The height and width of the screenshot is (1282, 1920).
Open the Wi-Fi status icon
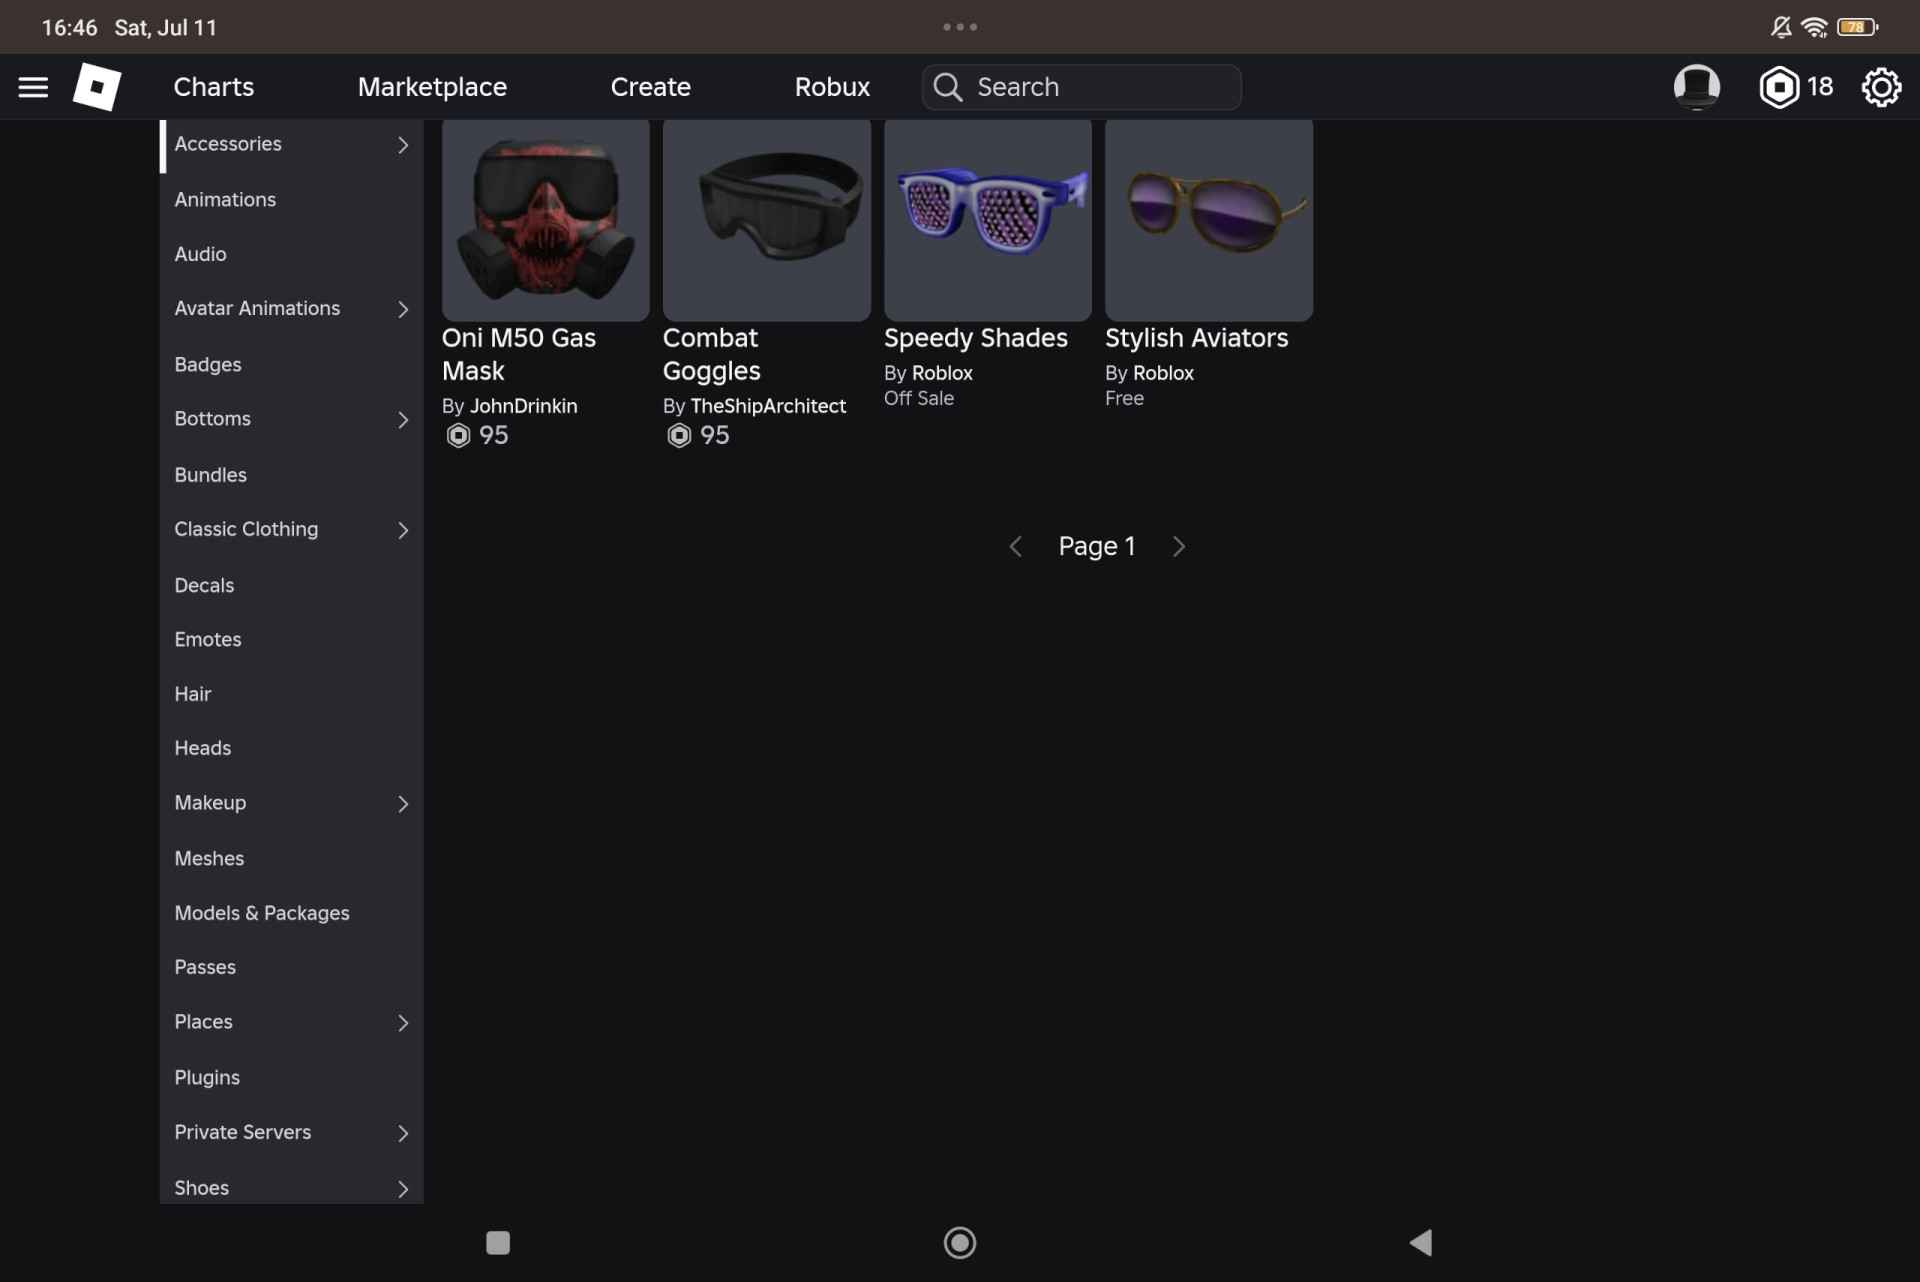click(x=1814, y=27)
